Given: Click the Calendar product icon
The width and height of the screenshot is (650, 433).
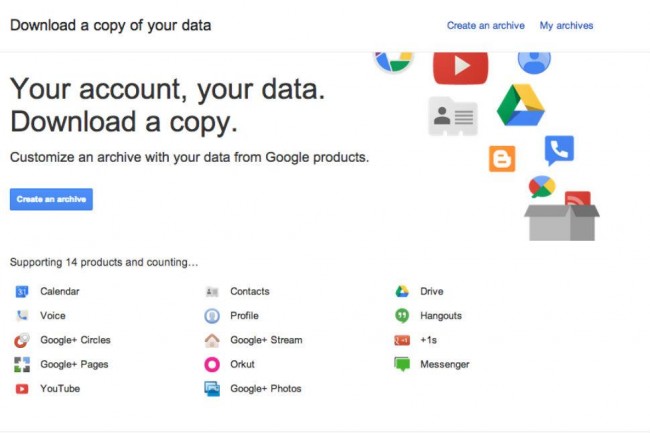Looking at the screenshot, I should (x=21, y=291).
